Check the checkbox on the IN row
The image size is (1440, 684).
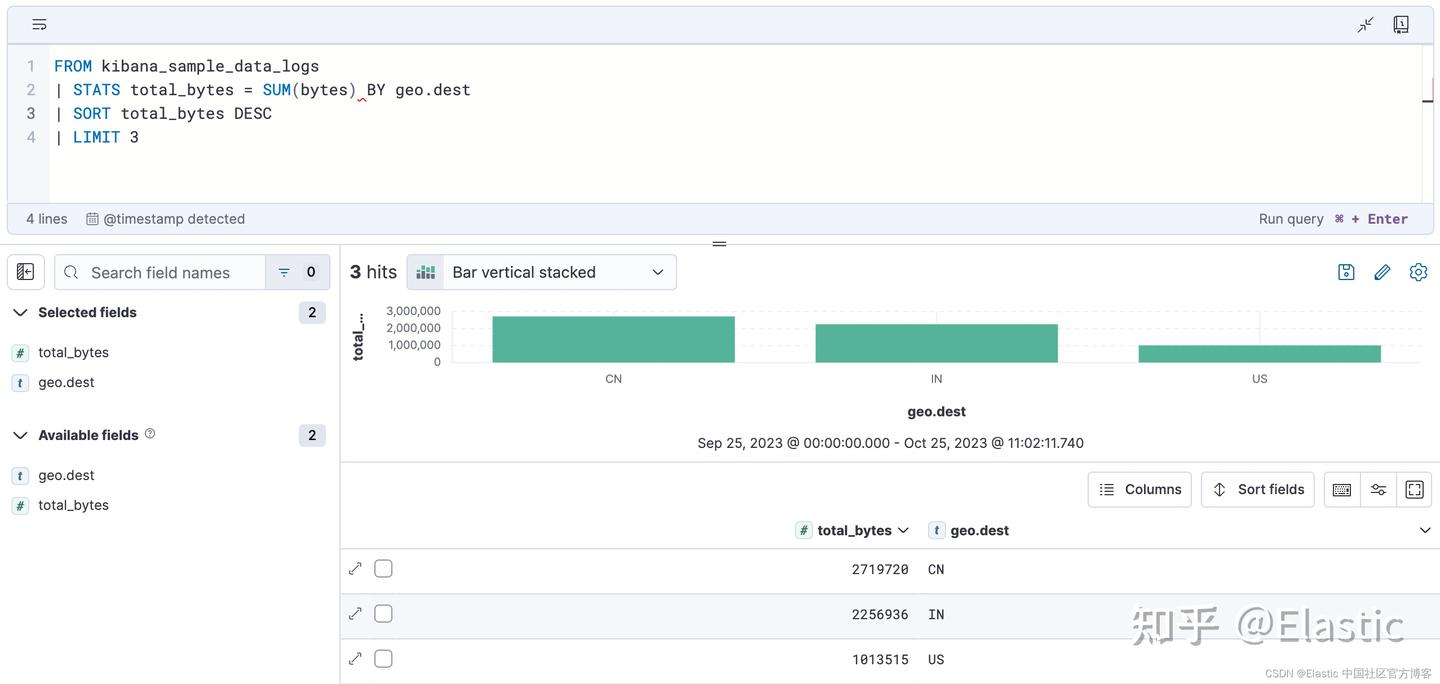point(383,613)
